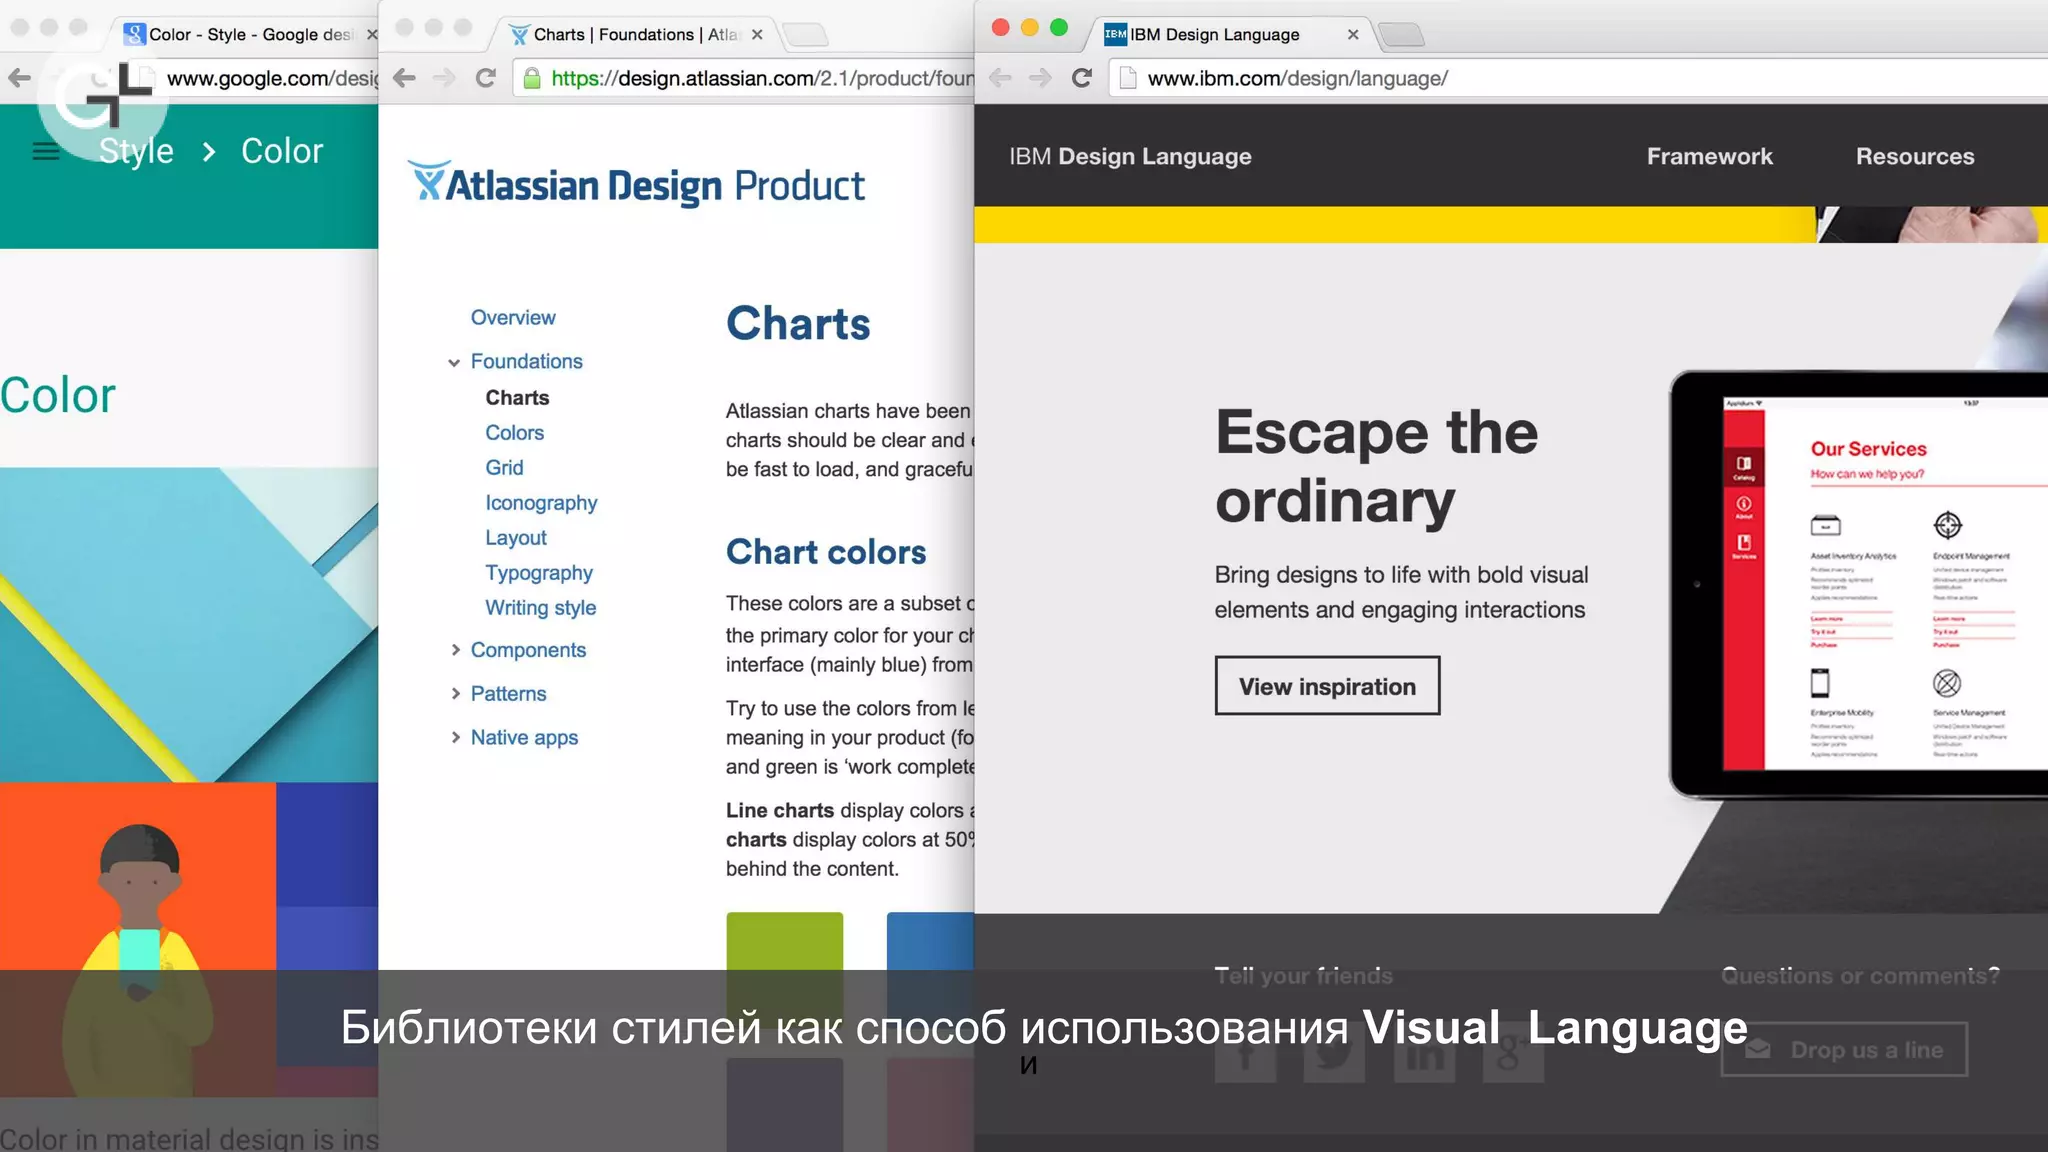2048x1152 pixels.
Task: Expand the Patterns section arrow
Action: tap(455, 693)
